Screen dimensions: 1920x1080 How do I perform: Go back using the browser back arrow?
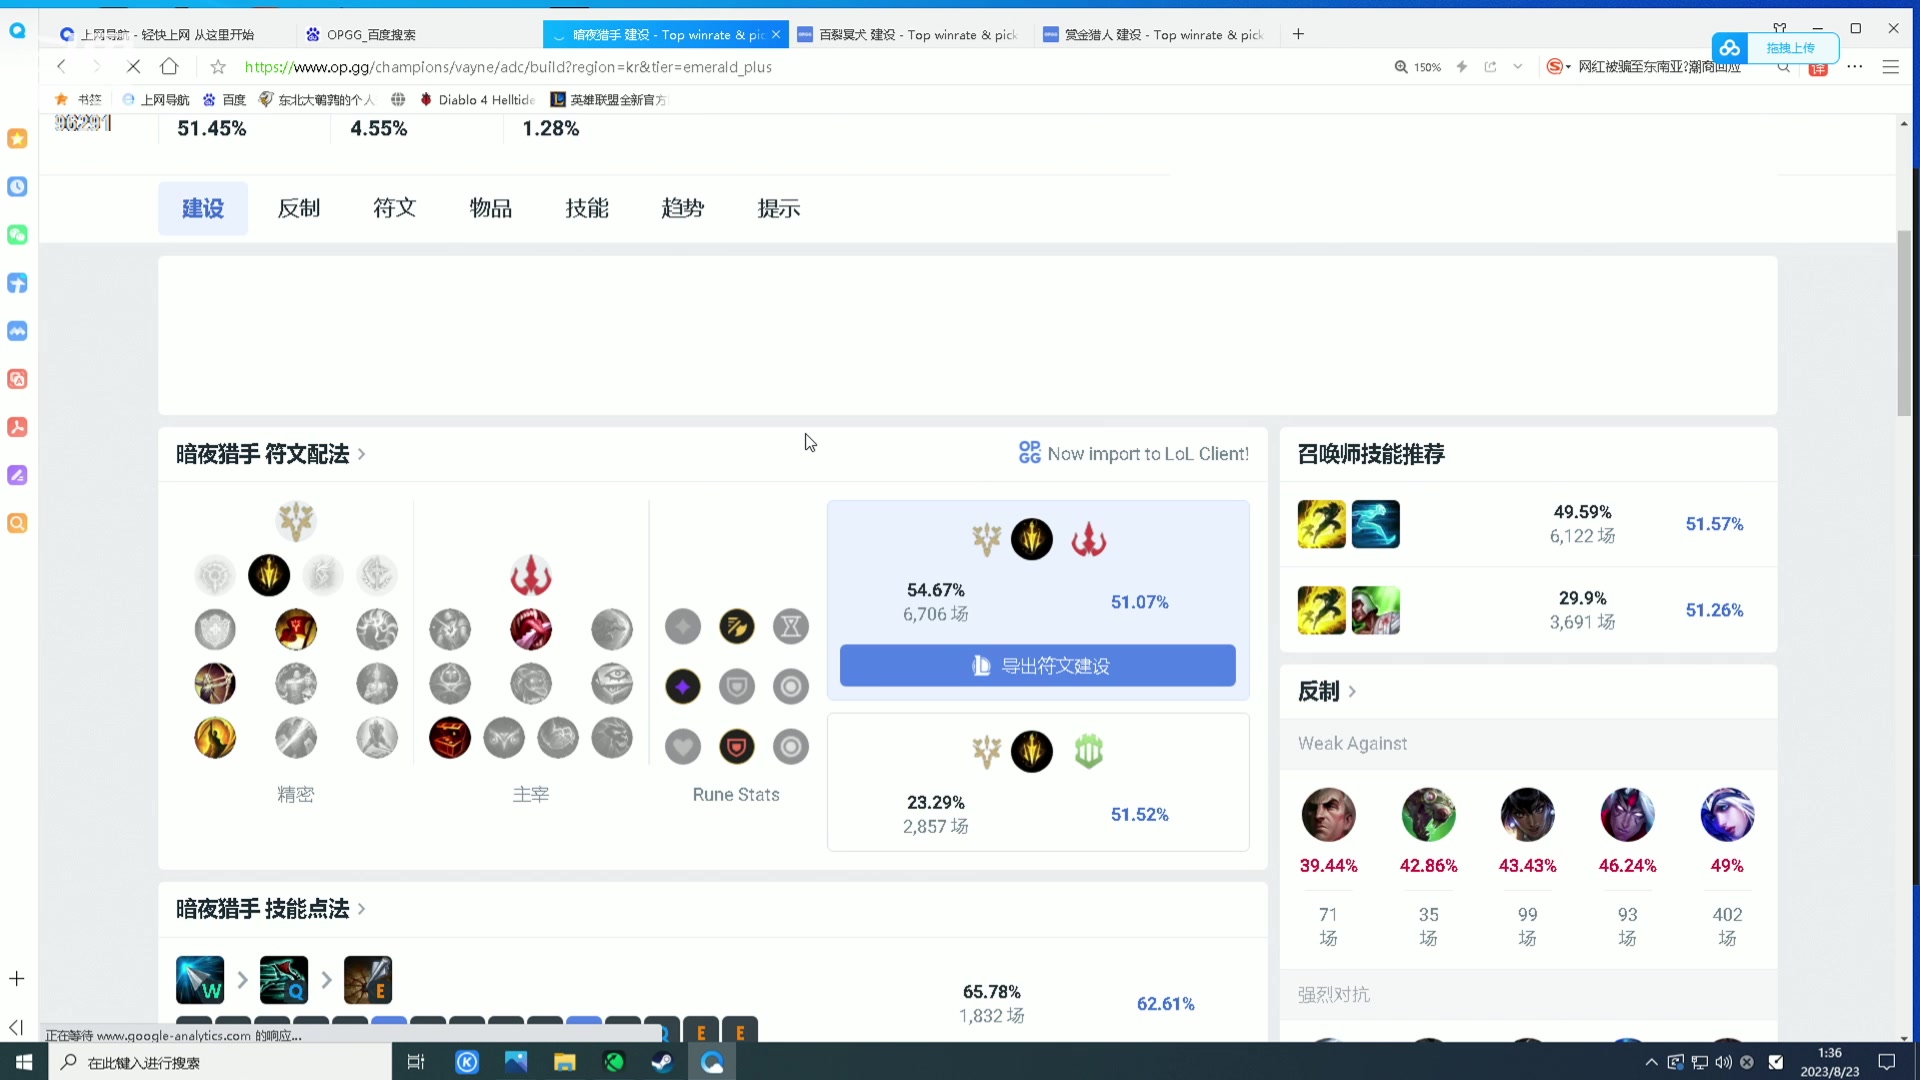(61, 66)
